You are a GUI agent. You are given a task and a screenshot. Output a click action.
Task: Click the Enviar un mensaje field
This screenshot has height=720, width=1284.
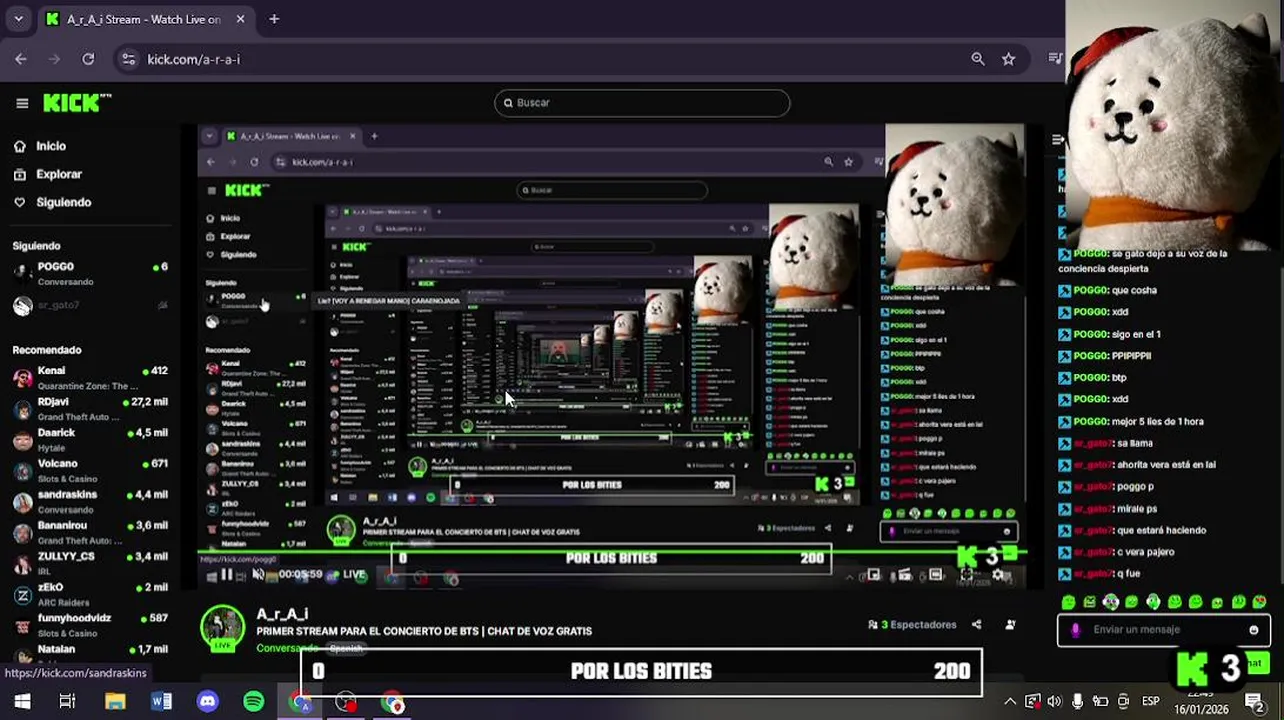[1165, 630]
